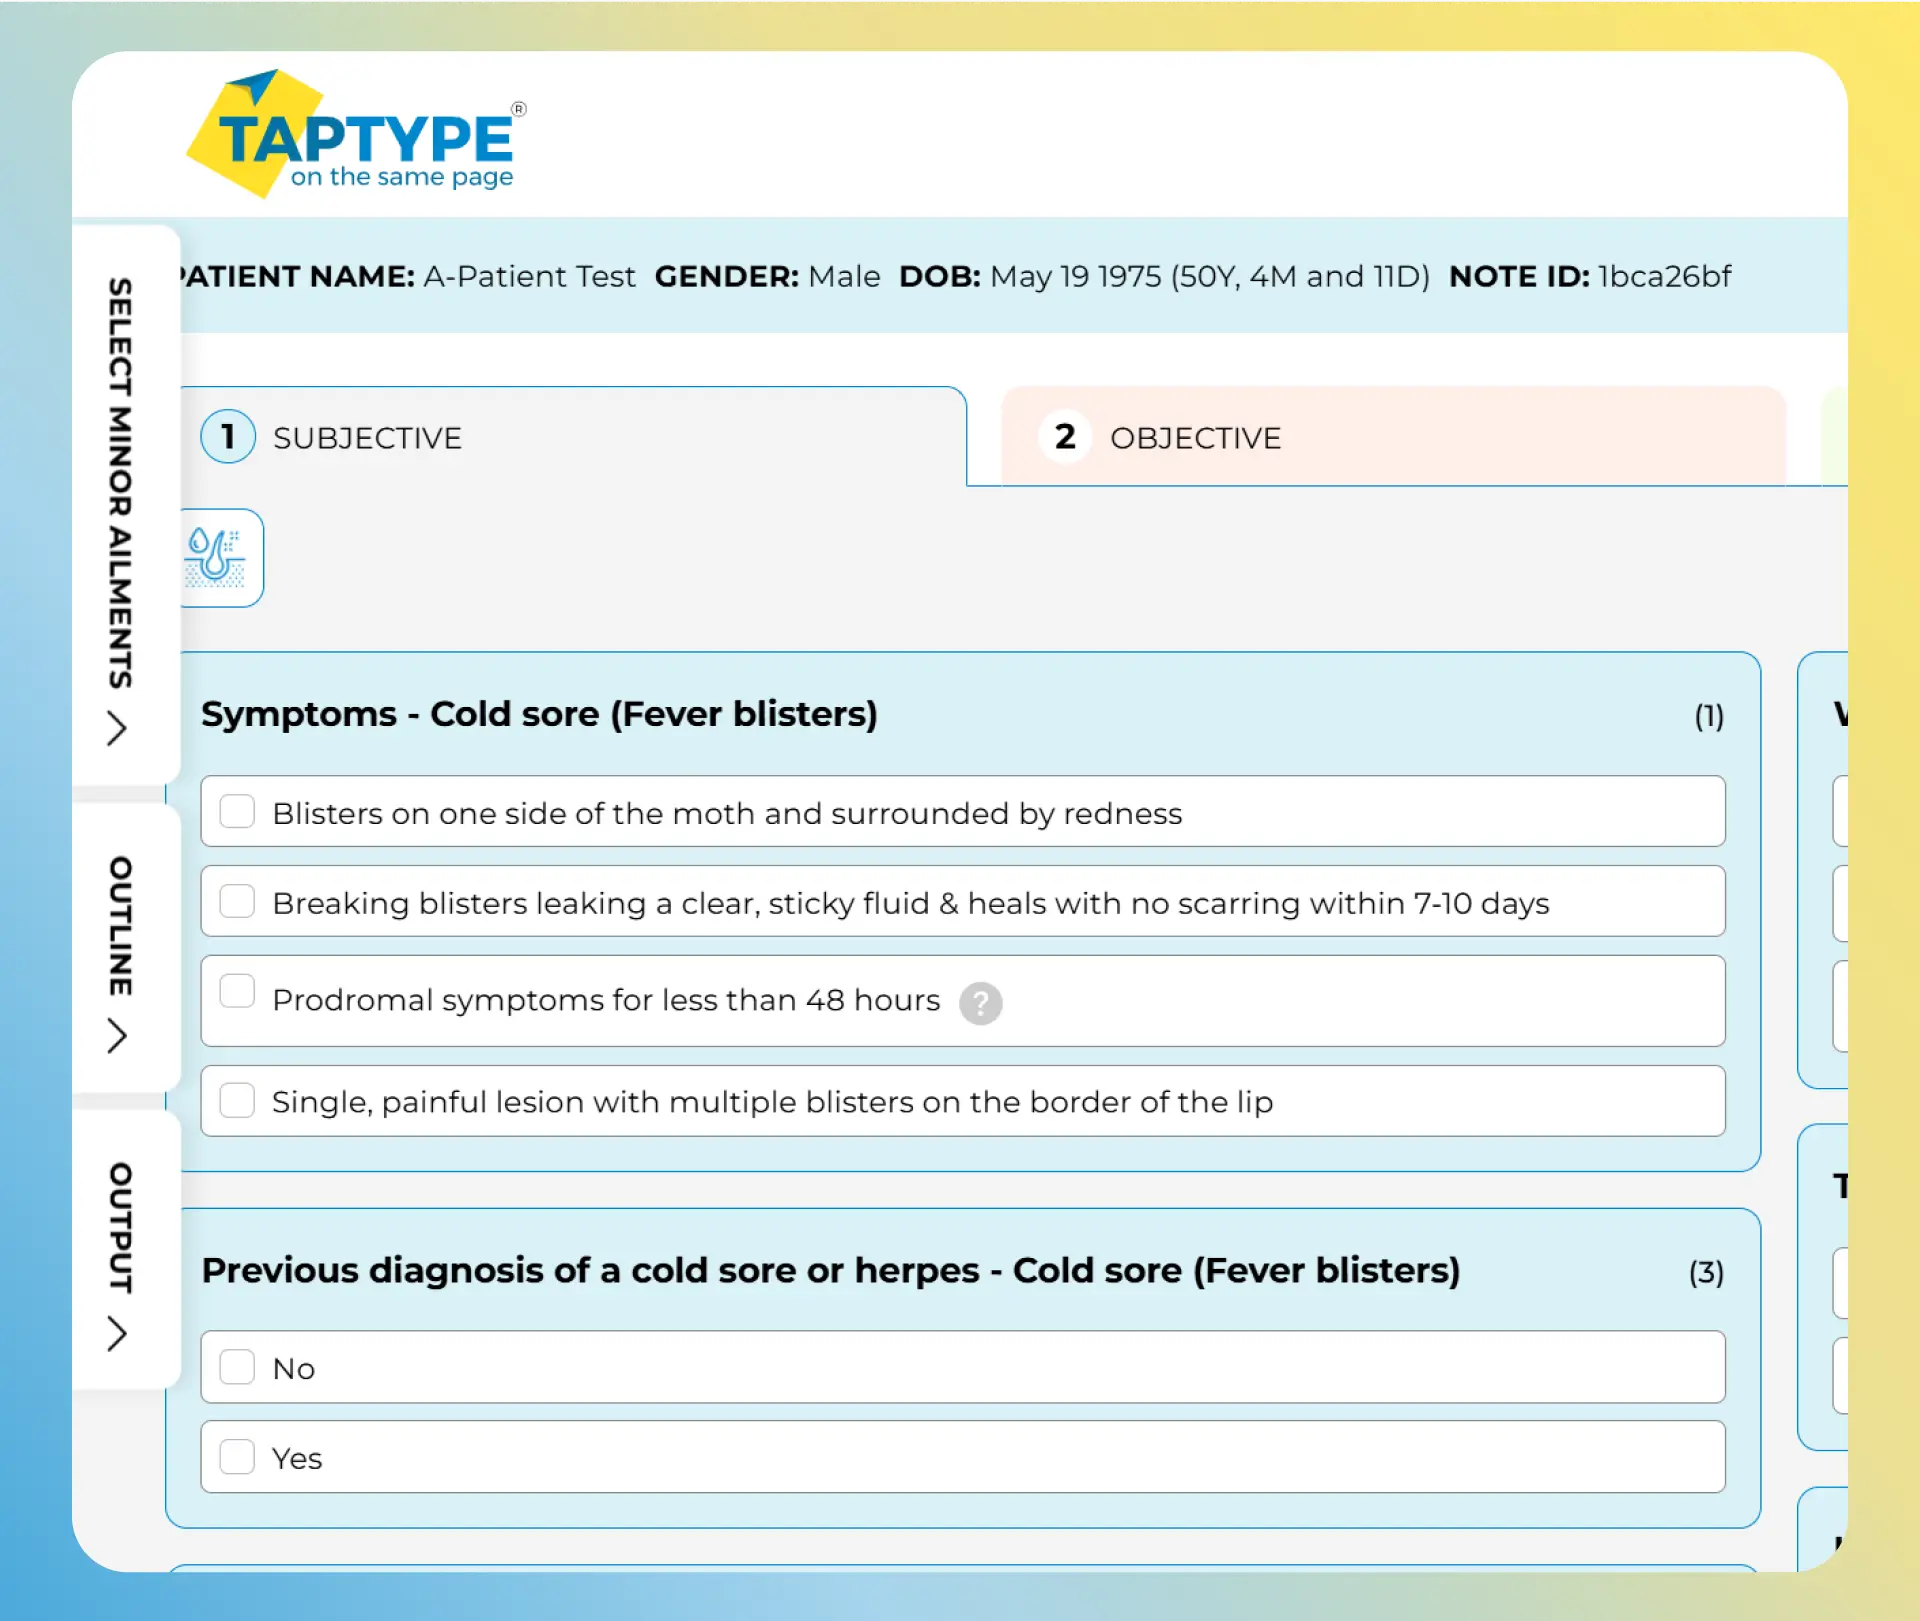This screenshot has height=1621, width=1920.
Task: Check Yes for previous diagnosis
Action: pyautogui.click(x=237, y=1457)
